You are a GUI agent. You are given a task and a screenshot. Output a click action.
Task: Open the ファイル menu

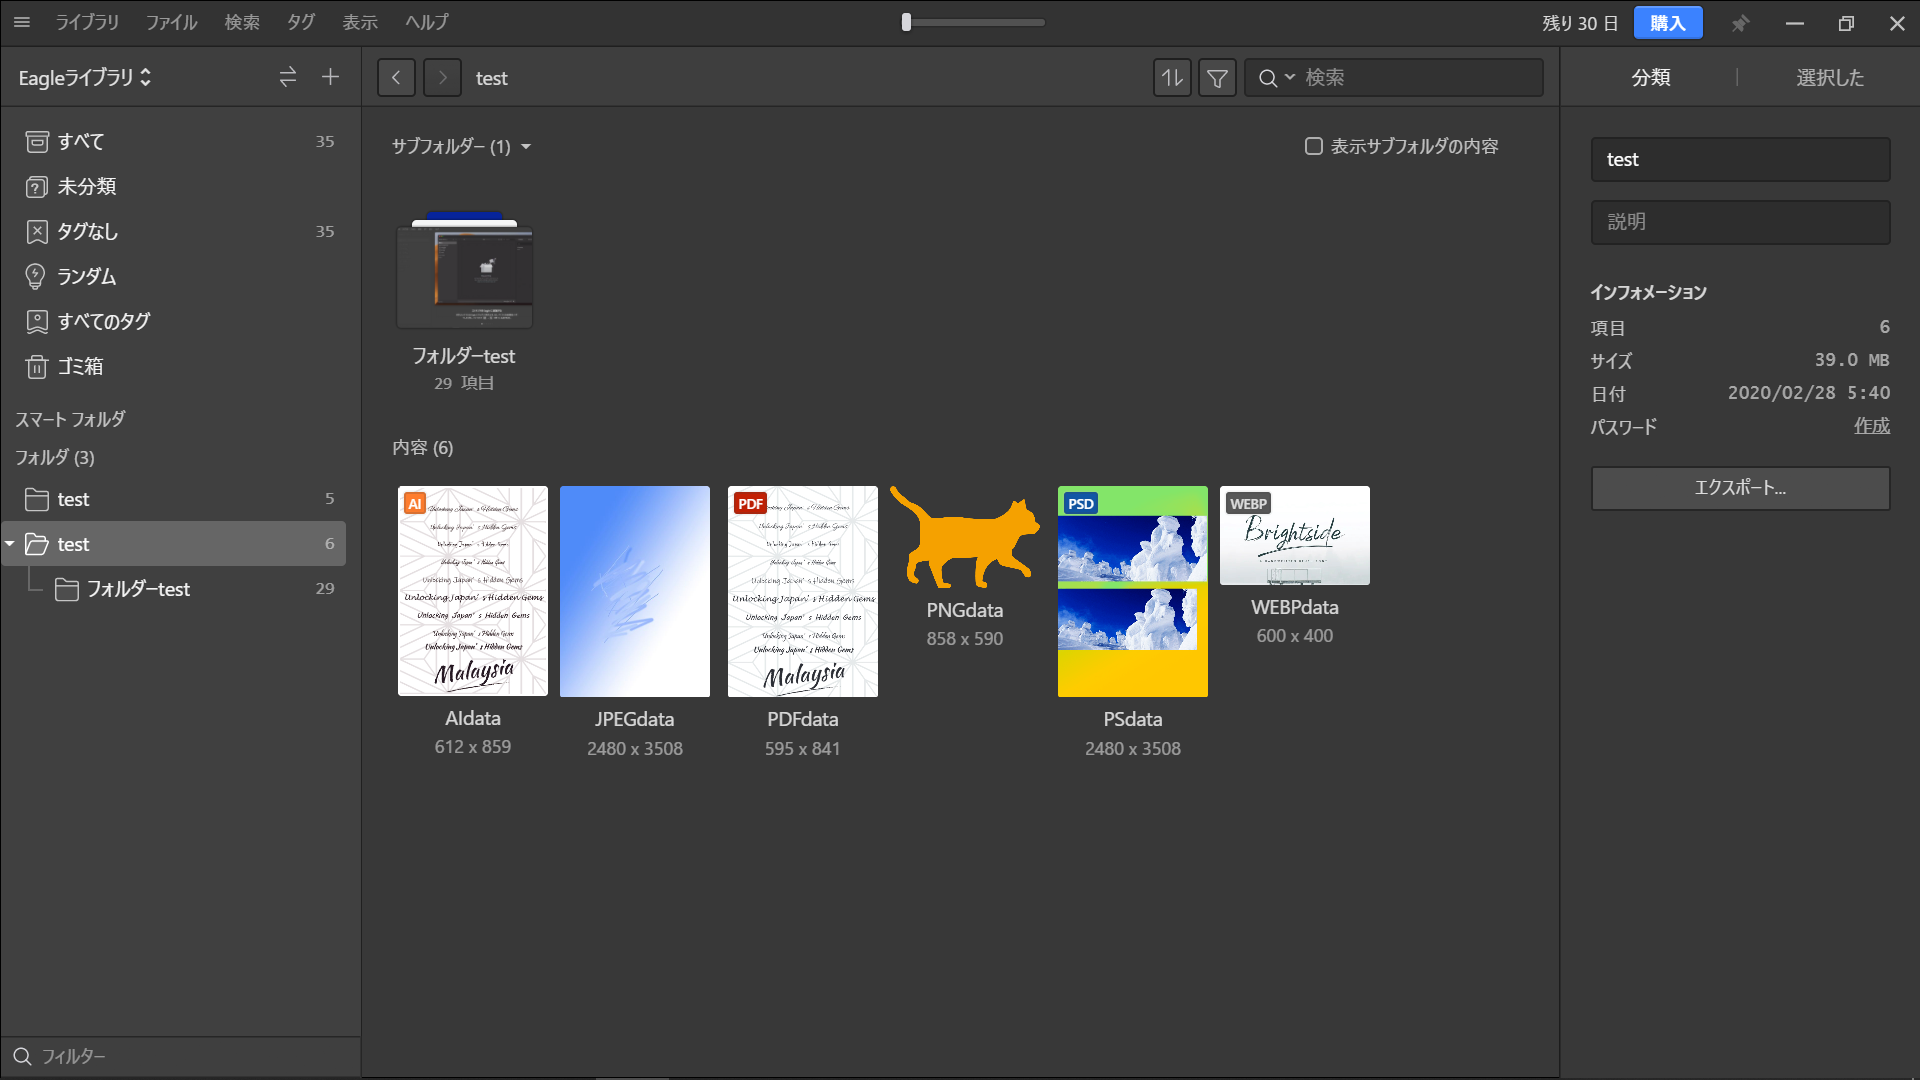pos(171,22)
